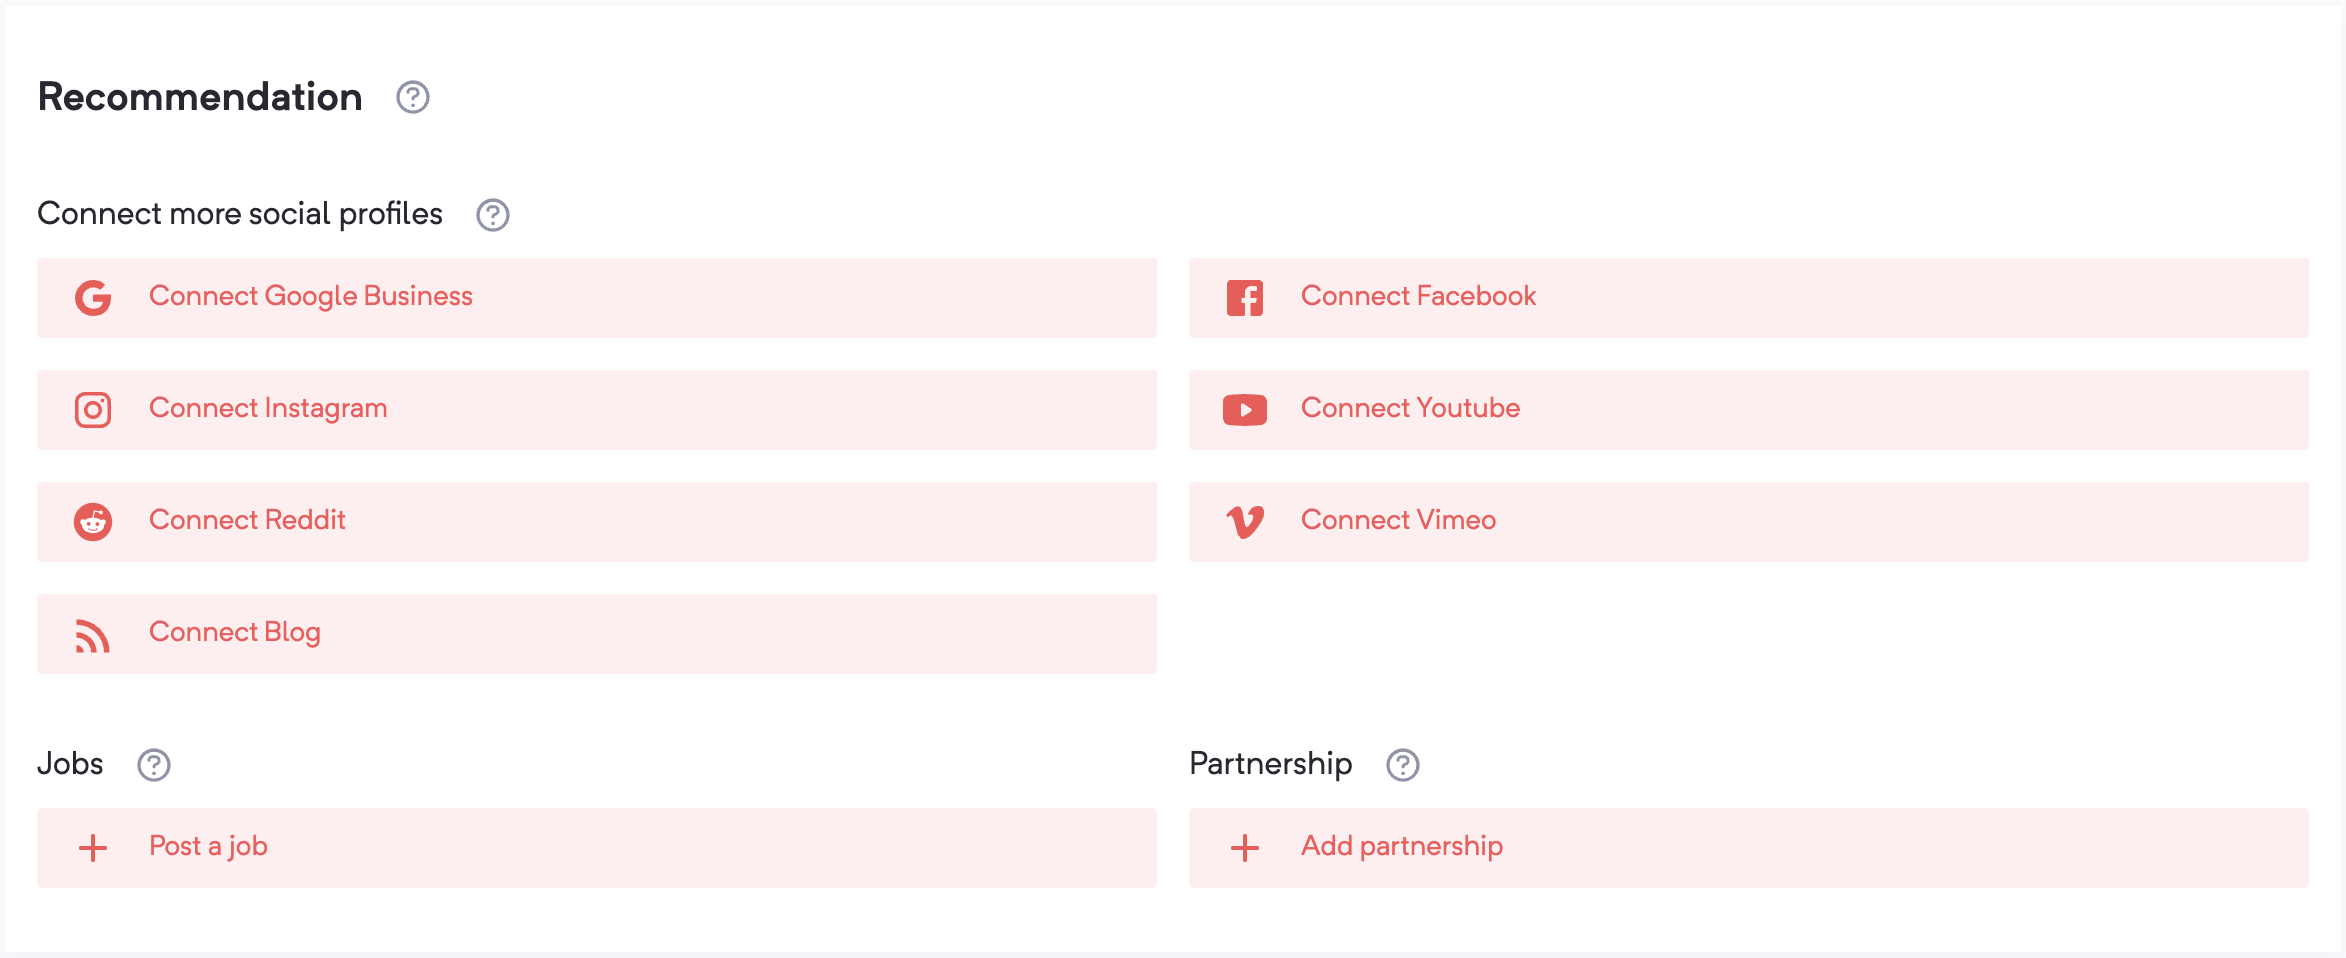
Task: Select Add partnership button
Action: (x=1749, y=848)
